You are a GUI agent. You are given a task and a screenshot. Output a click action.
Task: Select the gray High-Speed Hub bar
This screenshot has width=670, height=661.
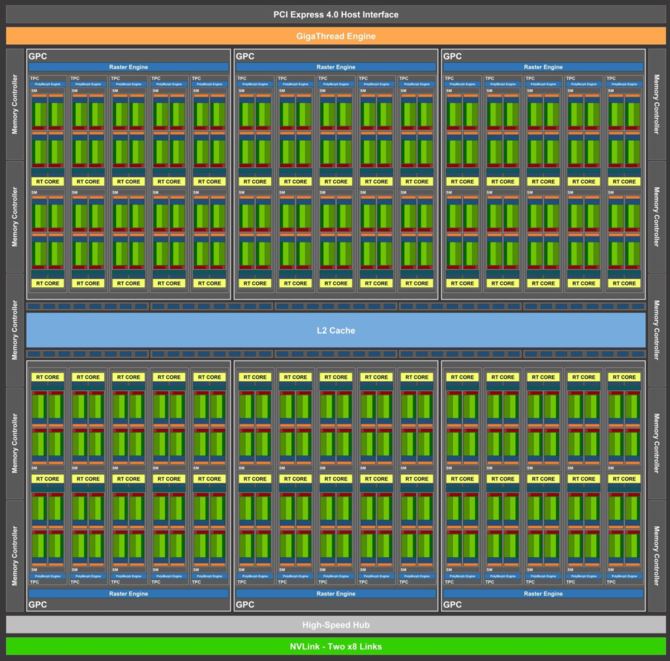coord(335,625)
